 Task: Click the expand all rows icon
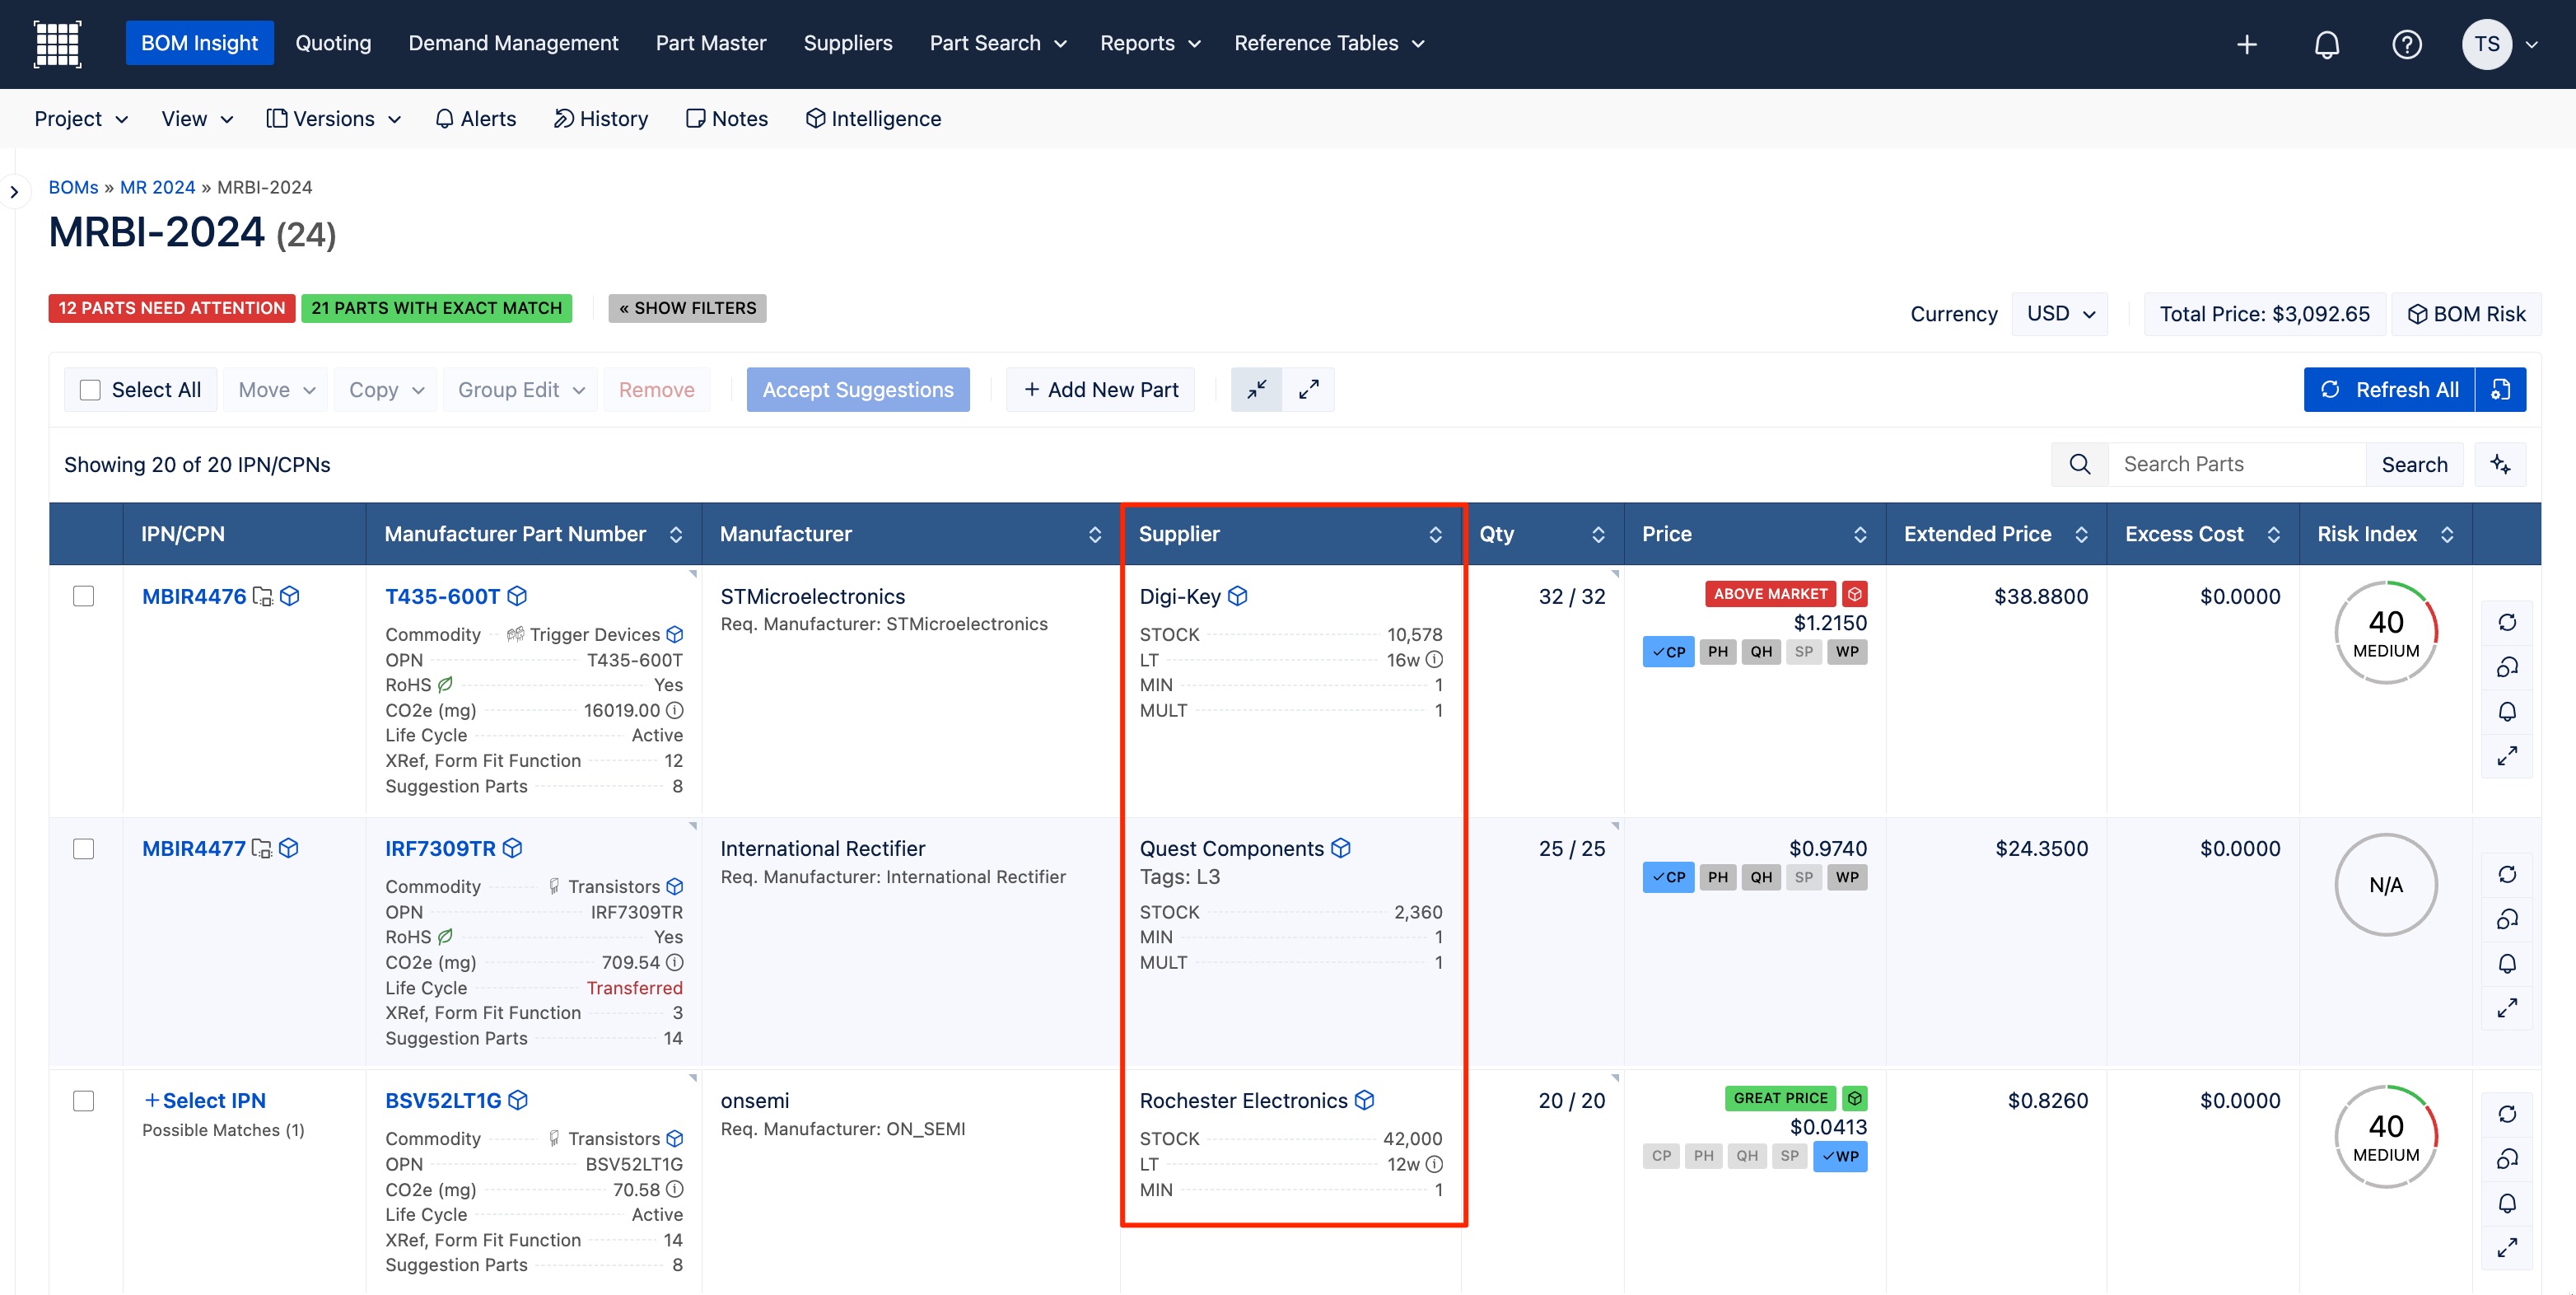tap(1309, 390)
